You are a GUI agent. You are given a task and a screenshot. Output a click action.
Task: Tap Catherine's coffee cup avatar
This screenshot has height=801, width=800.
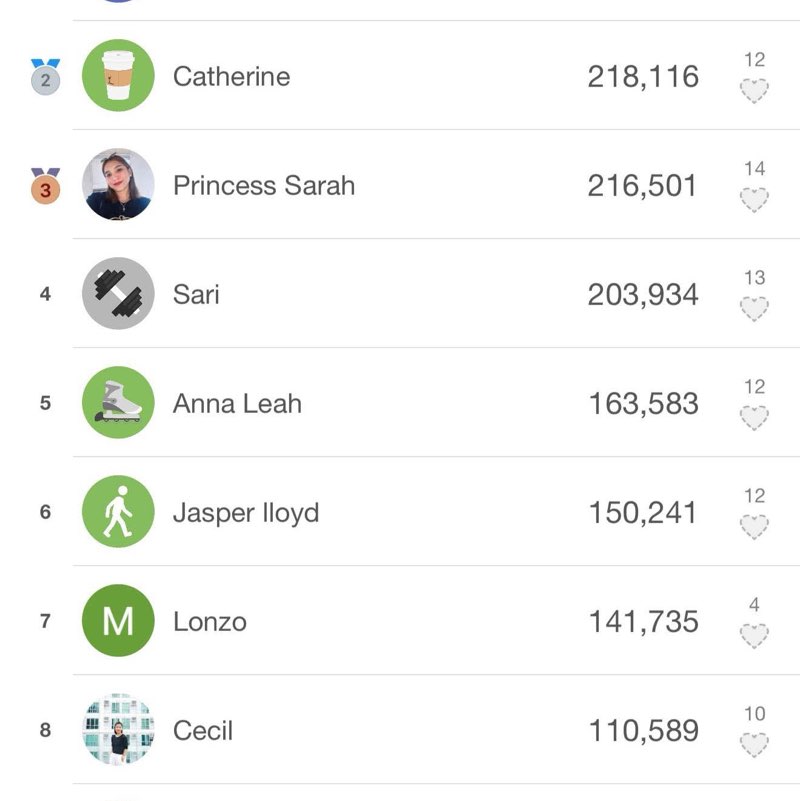(x=118, y=76)
